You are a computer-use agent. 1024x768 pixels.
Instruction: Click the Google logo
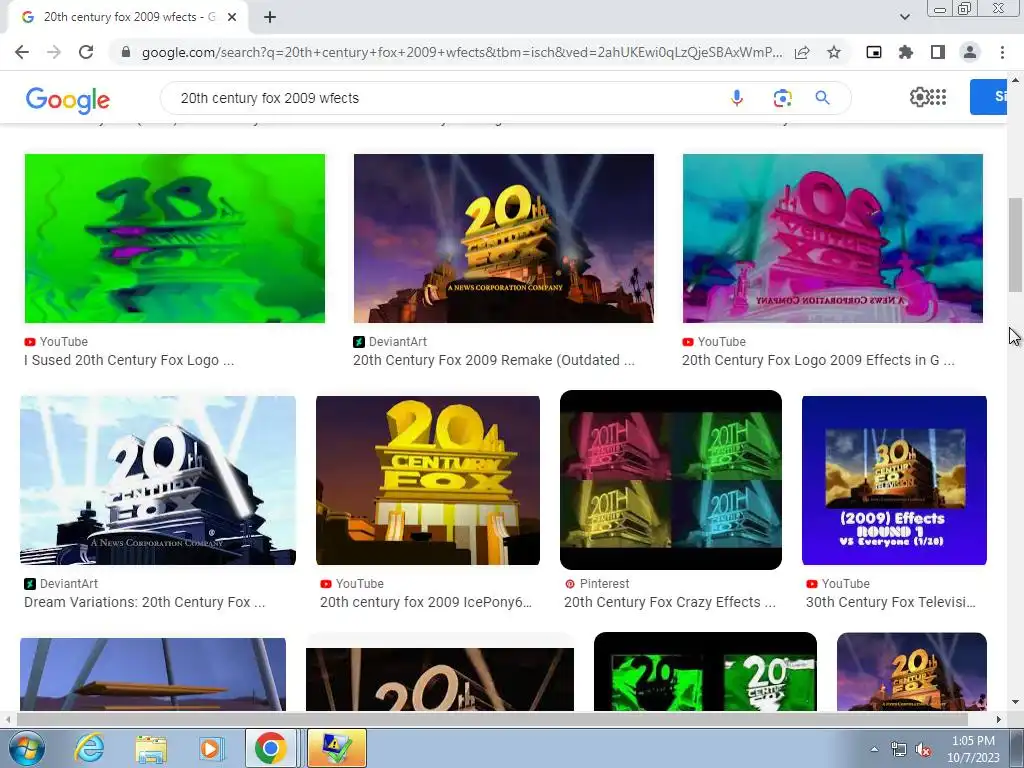point(68,99)
